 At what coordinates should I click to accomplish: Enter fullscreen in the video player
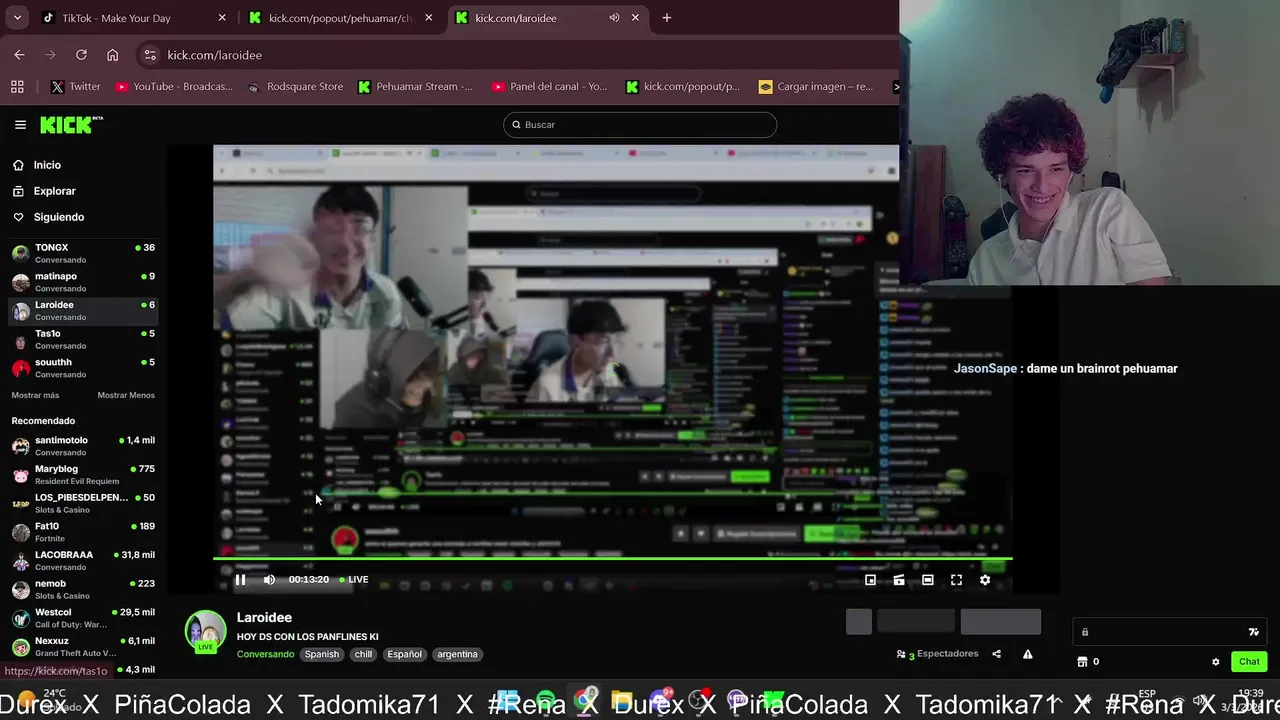coord(956,580)
